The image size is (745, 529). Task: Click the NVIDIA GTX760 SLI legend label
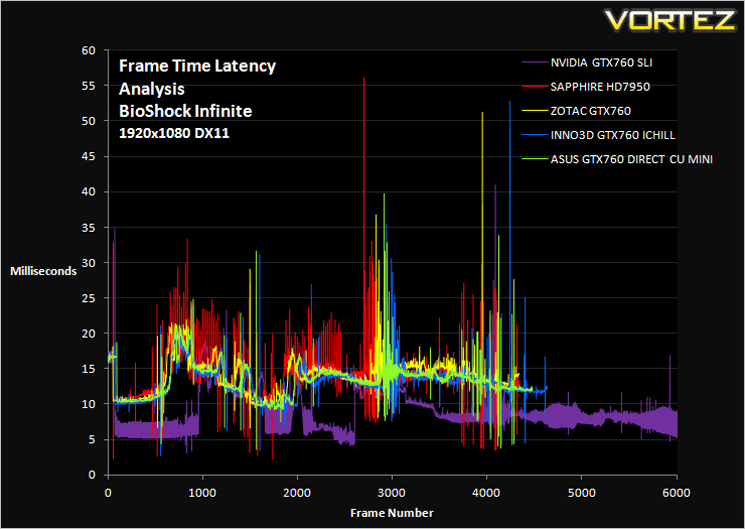point(601,63)
